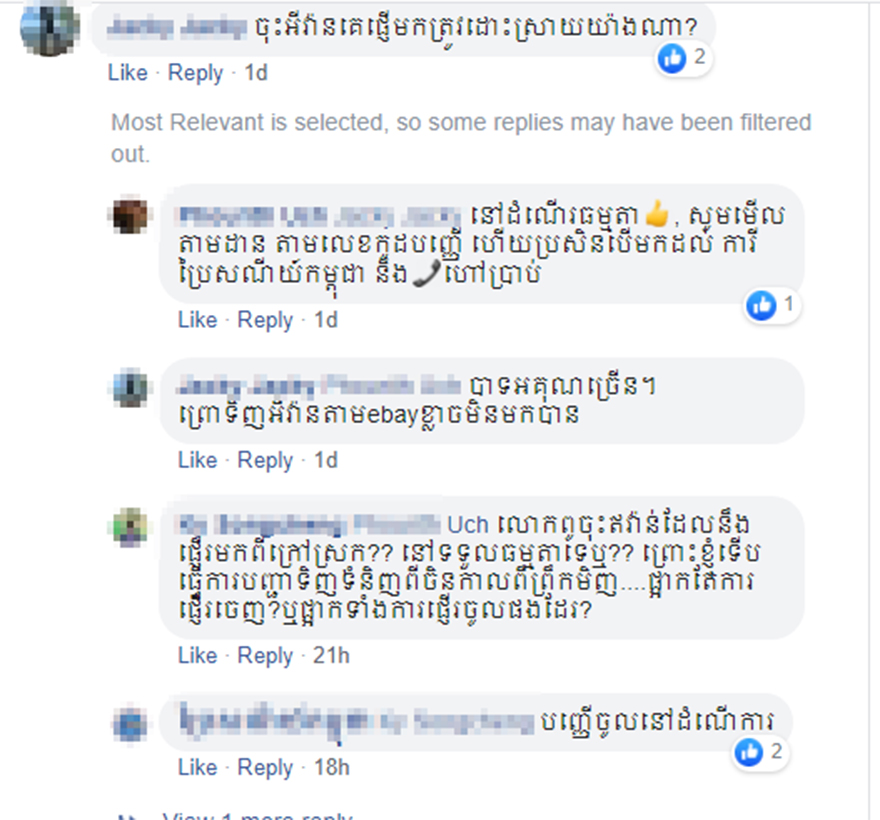Click the thumbs-up reaction icon showing 1 like

click(x=761, y=306)
